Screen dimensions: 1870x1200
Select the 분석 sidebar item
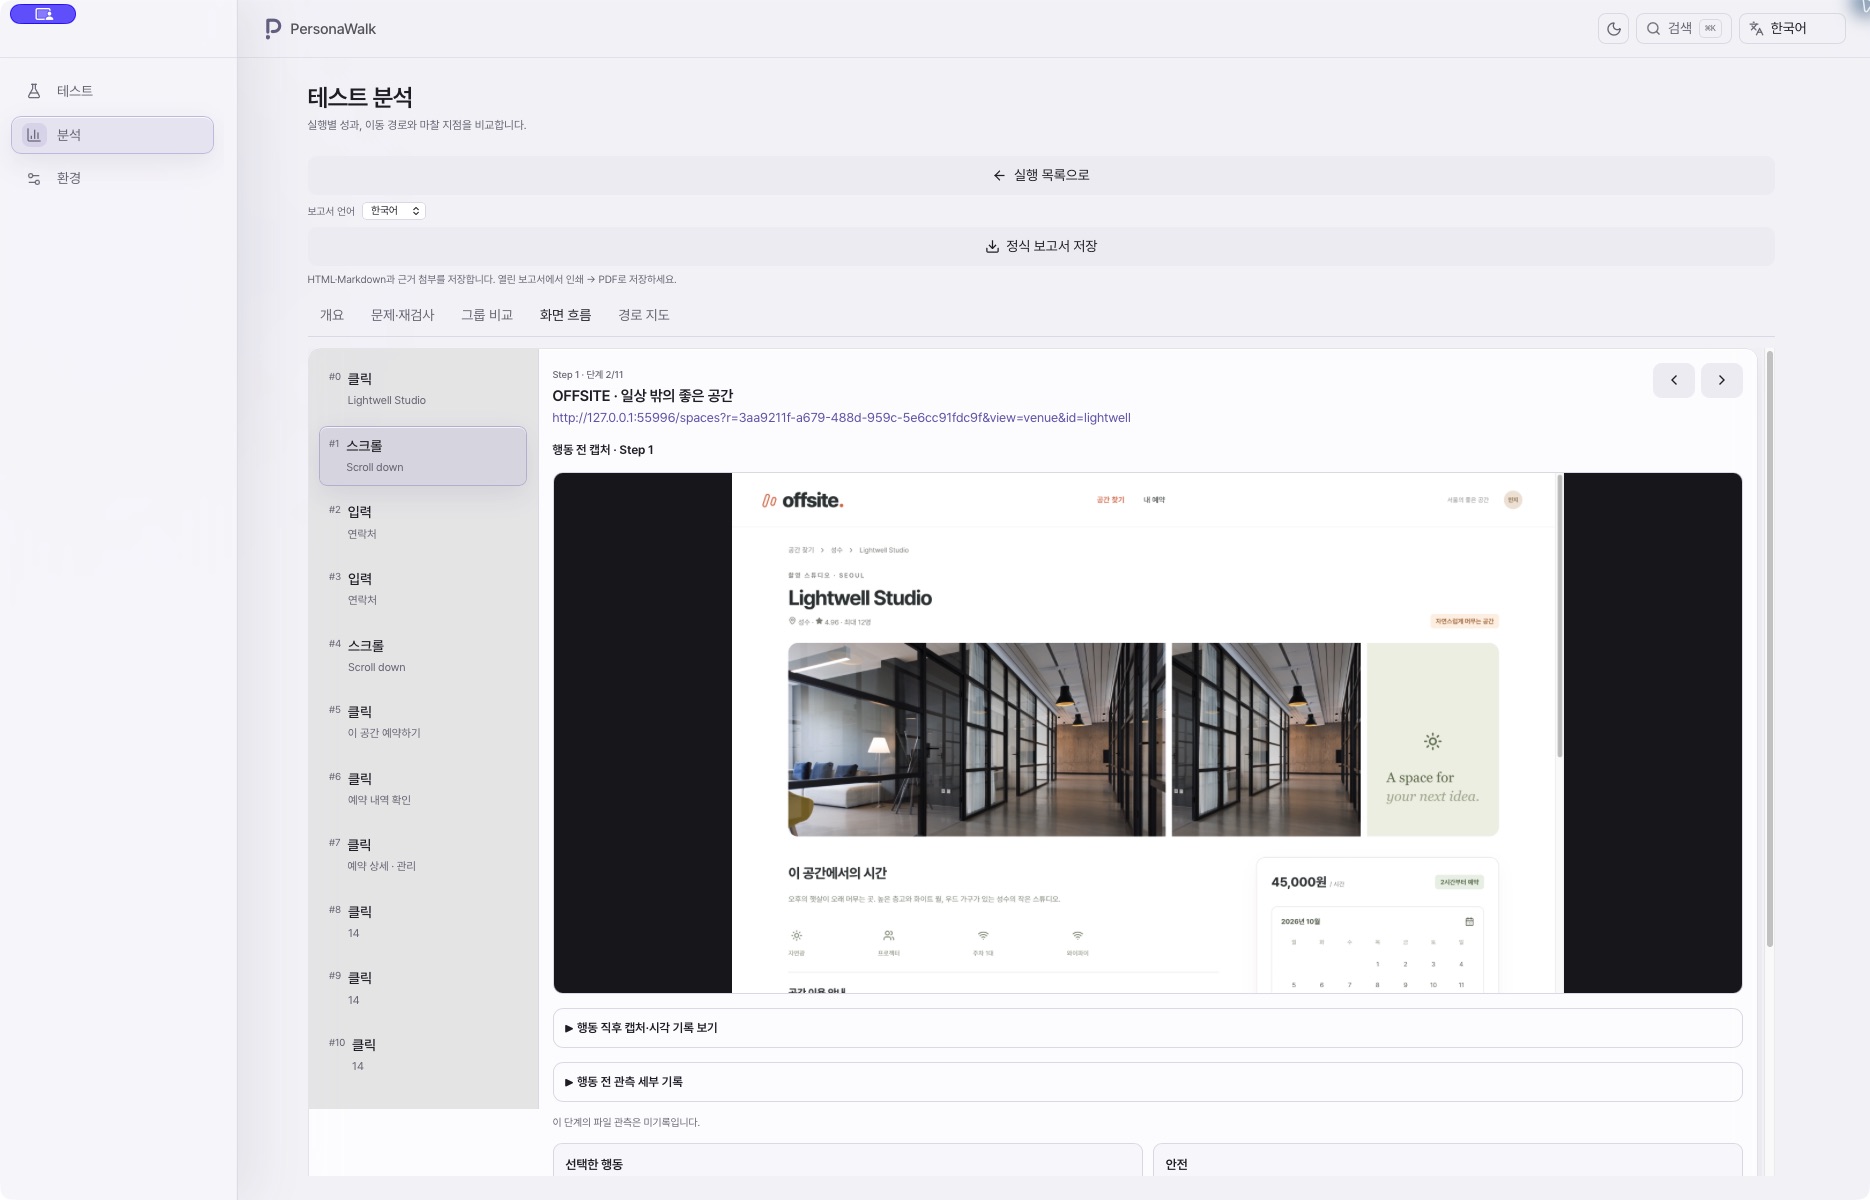pos(112,135)
